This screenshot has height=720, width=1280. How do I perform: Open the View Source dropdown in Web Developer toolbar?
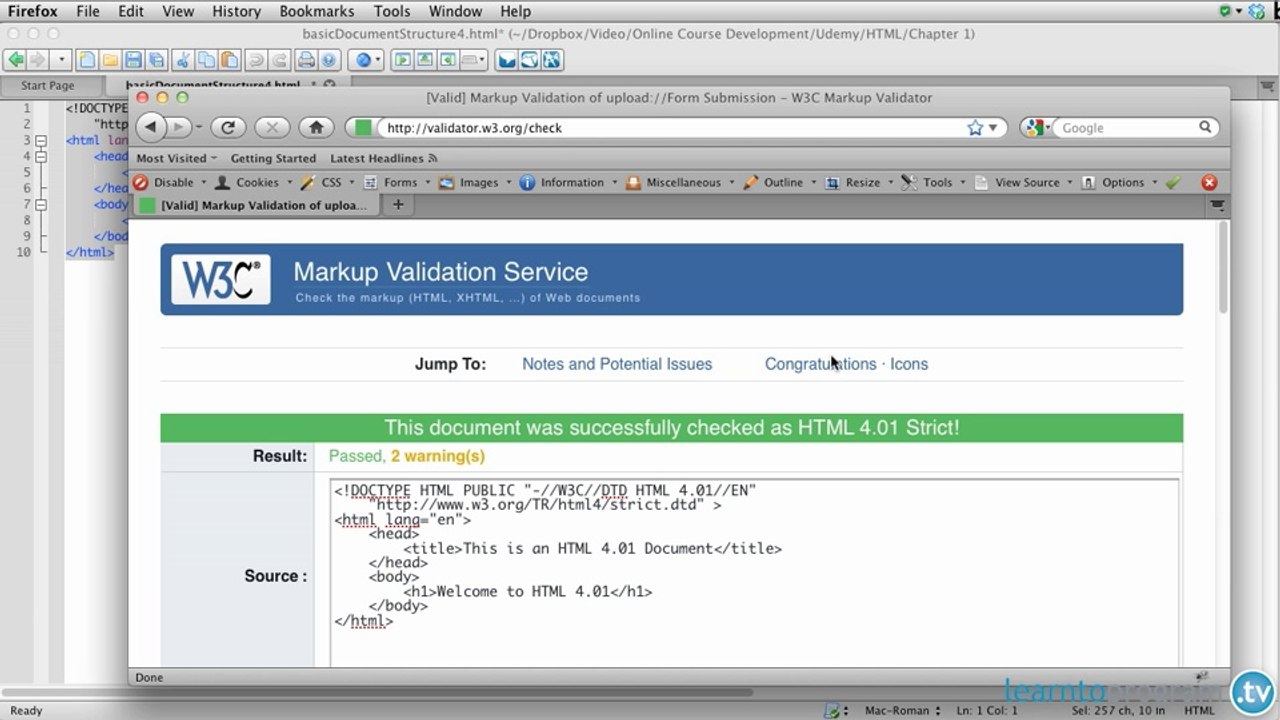[1023, 183]
